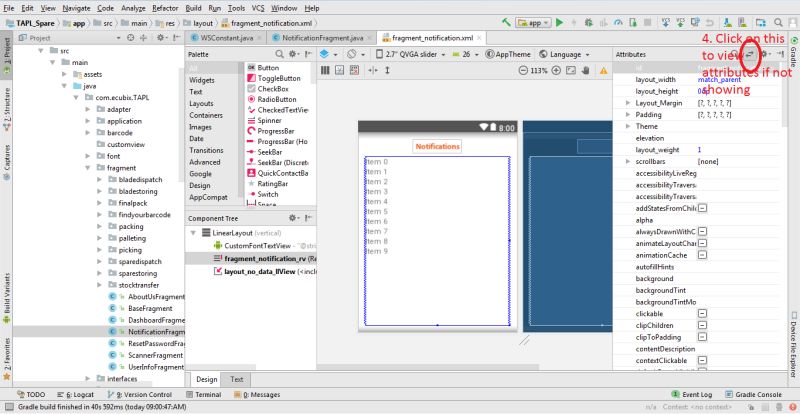Image resolution: width=800 pixels, height=414 pixels.
Task: Expand the assets folder in Project tree
Action: pyautogui.click(x=64, y=74)
